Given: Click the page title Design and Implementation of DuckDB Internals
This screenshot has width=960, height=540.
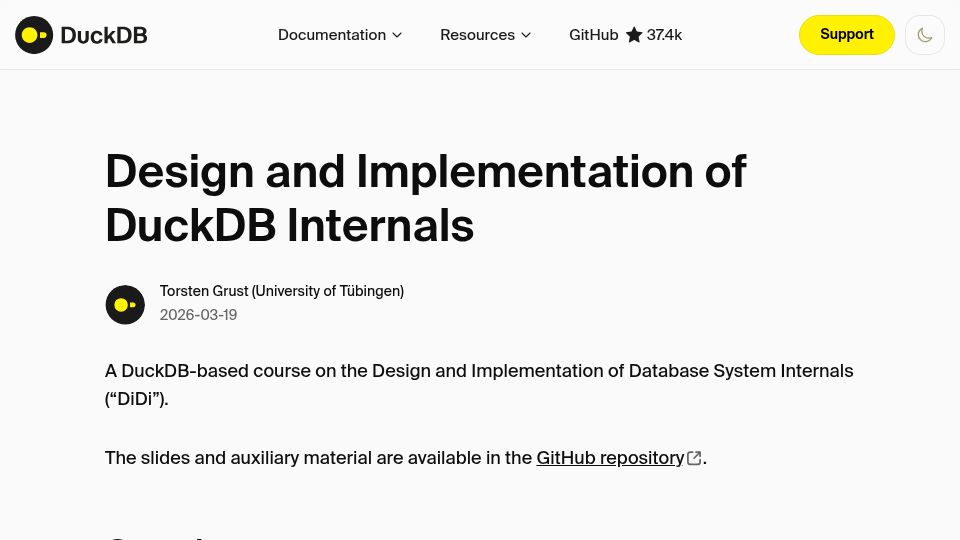Looking at the screenshot, I should pos(426,198).
